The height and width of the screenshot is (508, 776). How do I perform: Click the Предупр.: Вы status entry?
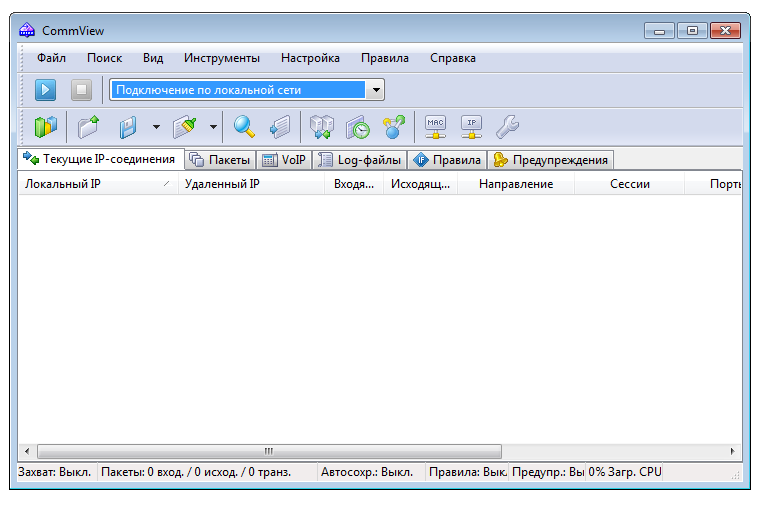pos(547,472)
